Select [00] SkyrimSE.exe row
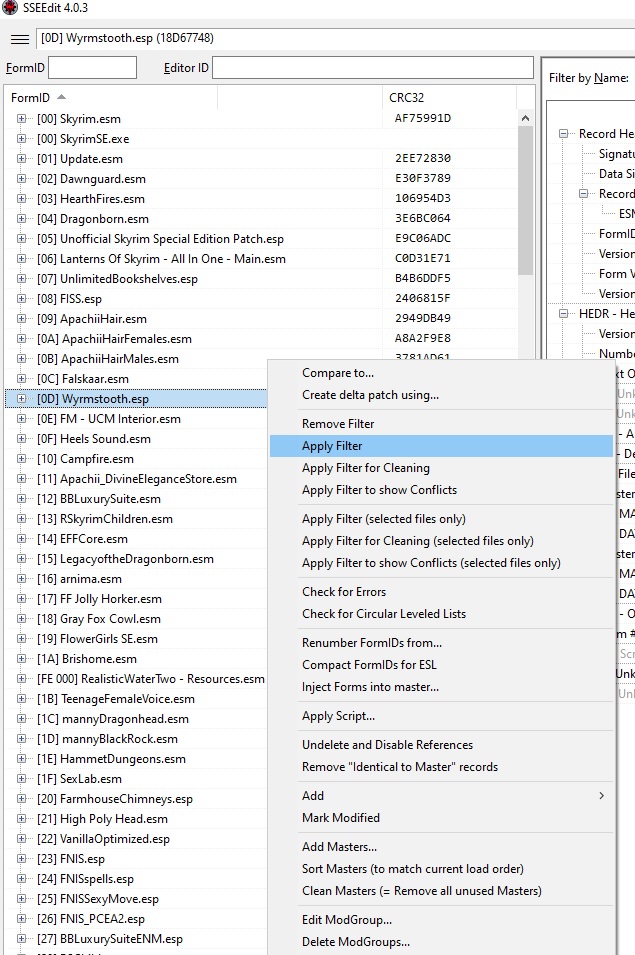Screen dimensions: 635x955 pos(83,139)
